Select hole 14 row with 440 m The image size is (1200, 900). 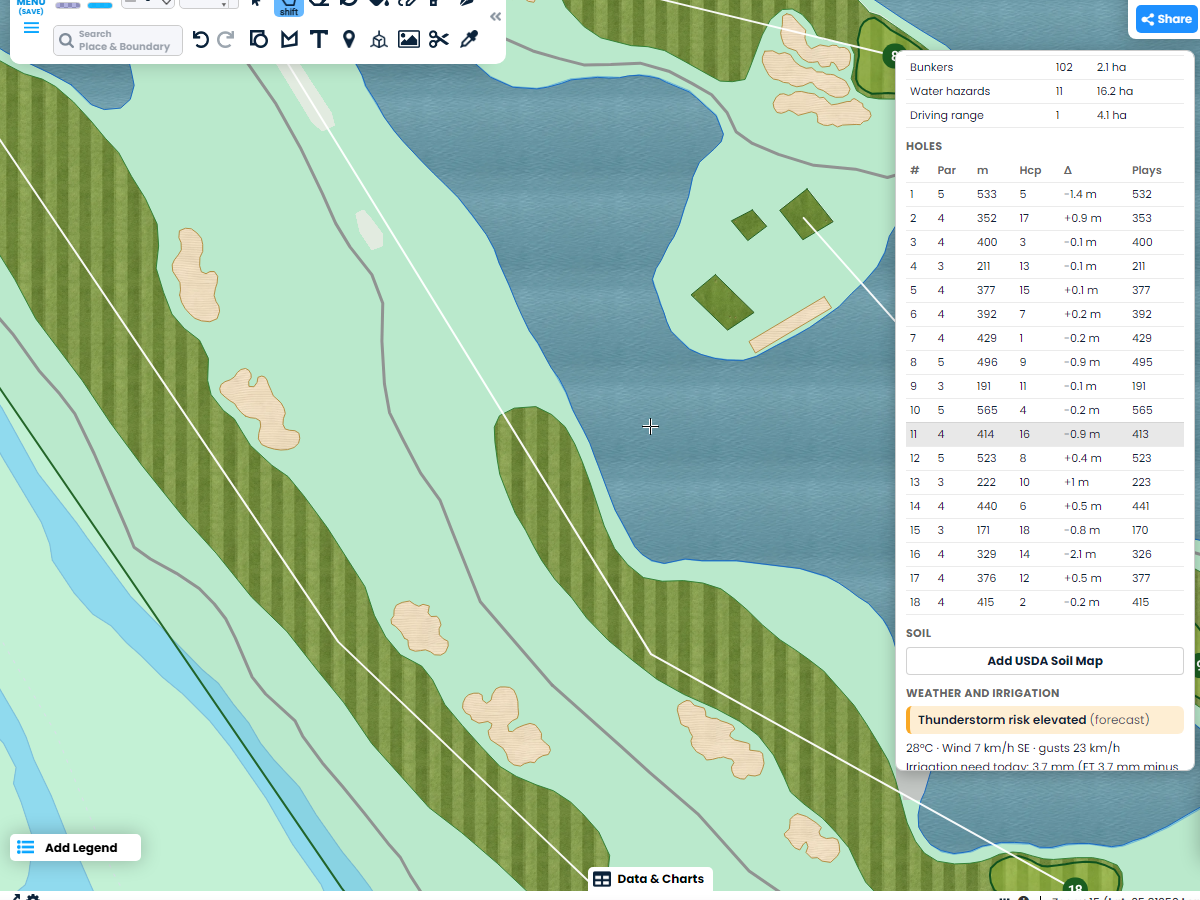tap(1045, 506)
